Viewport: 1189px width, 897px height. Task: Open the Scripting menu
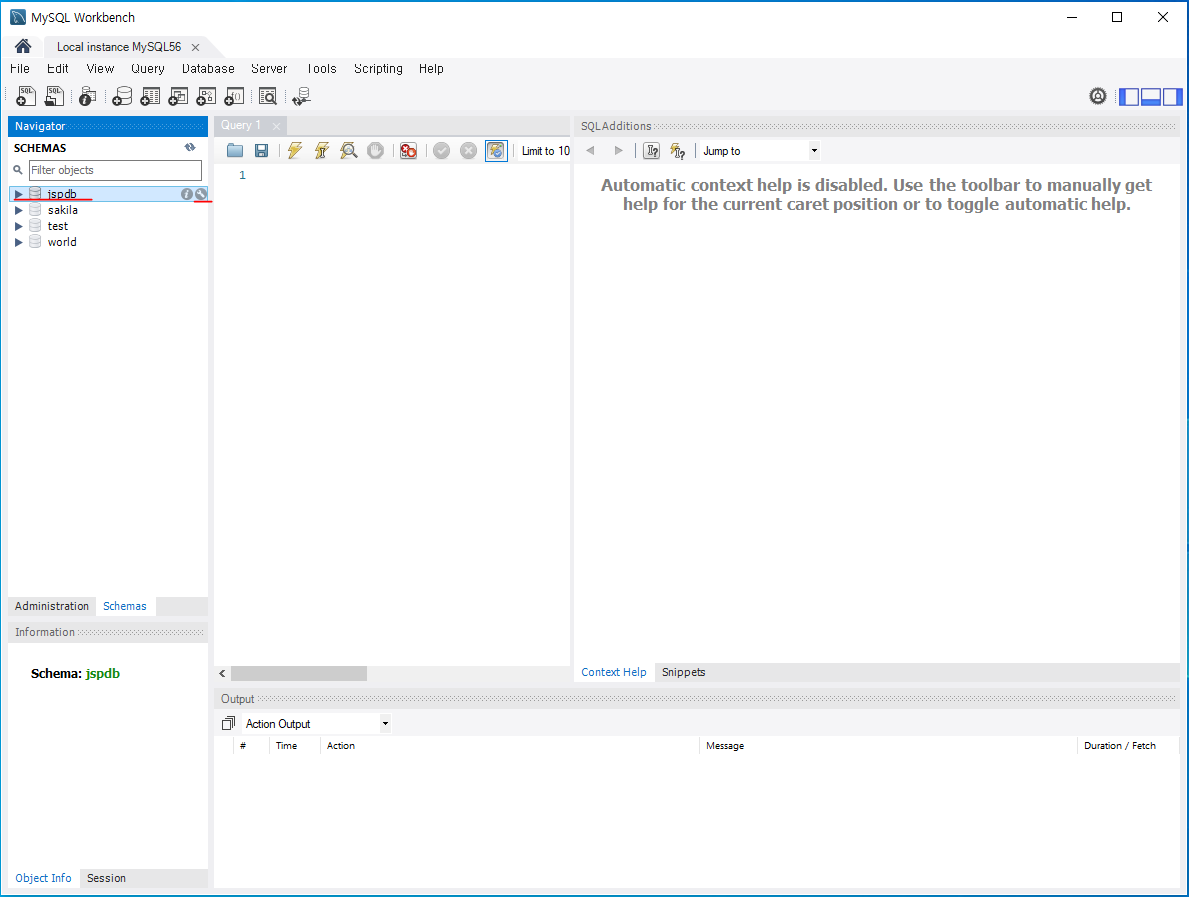click(x=378, y=68)
